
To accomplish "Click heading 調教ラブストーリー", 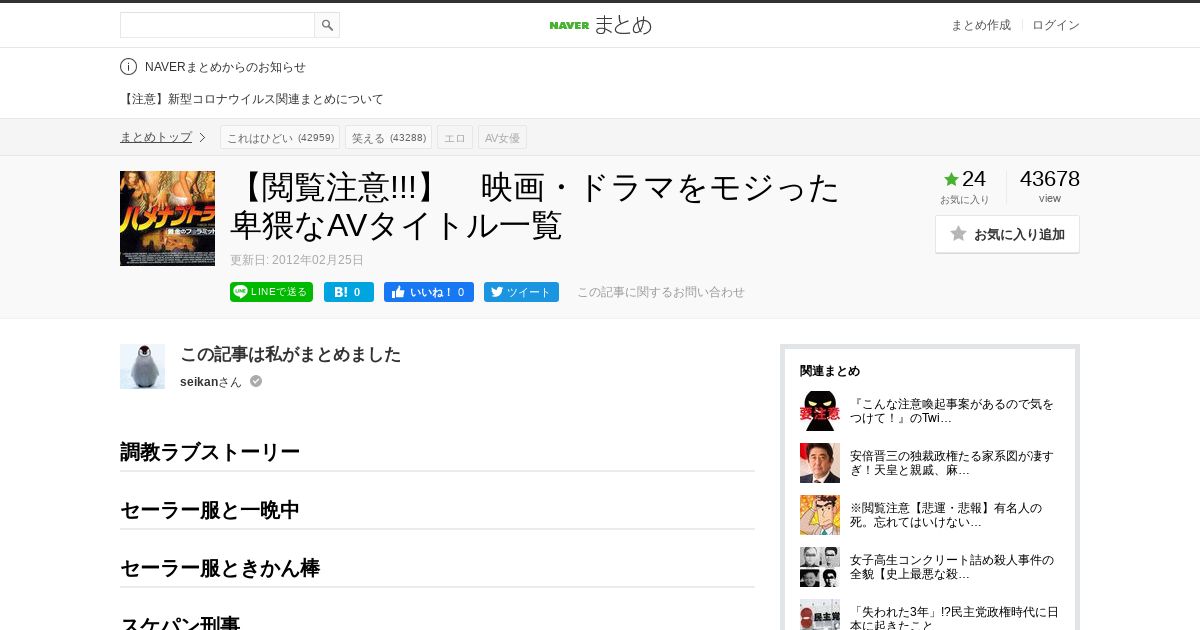I will tap(210, 452).
